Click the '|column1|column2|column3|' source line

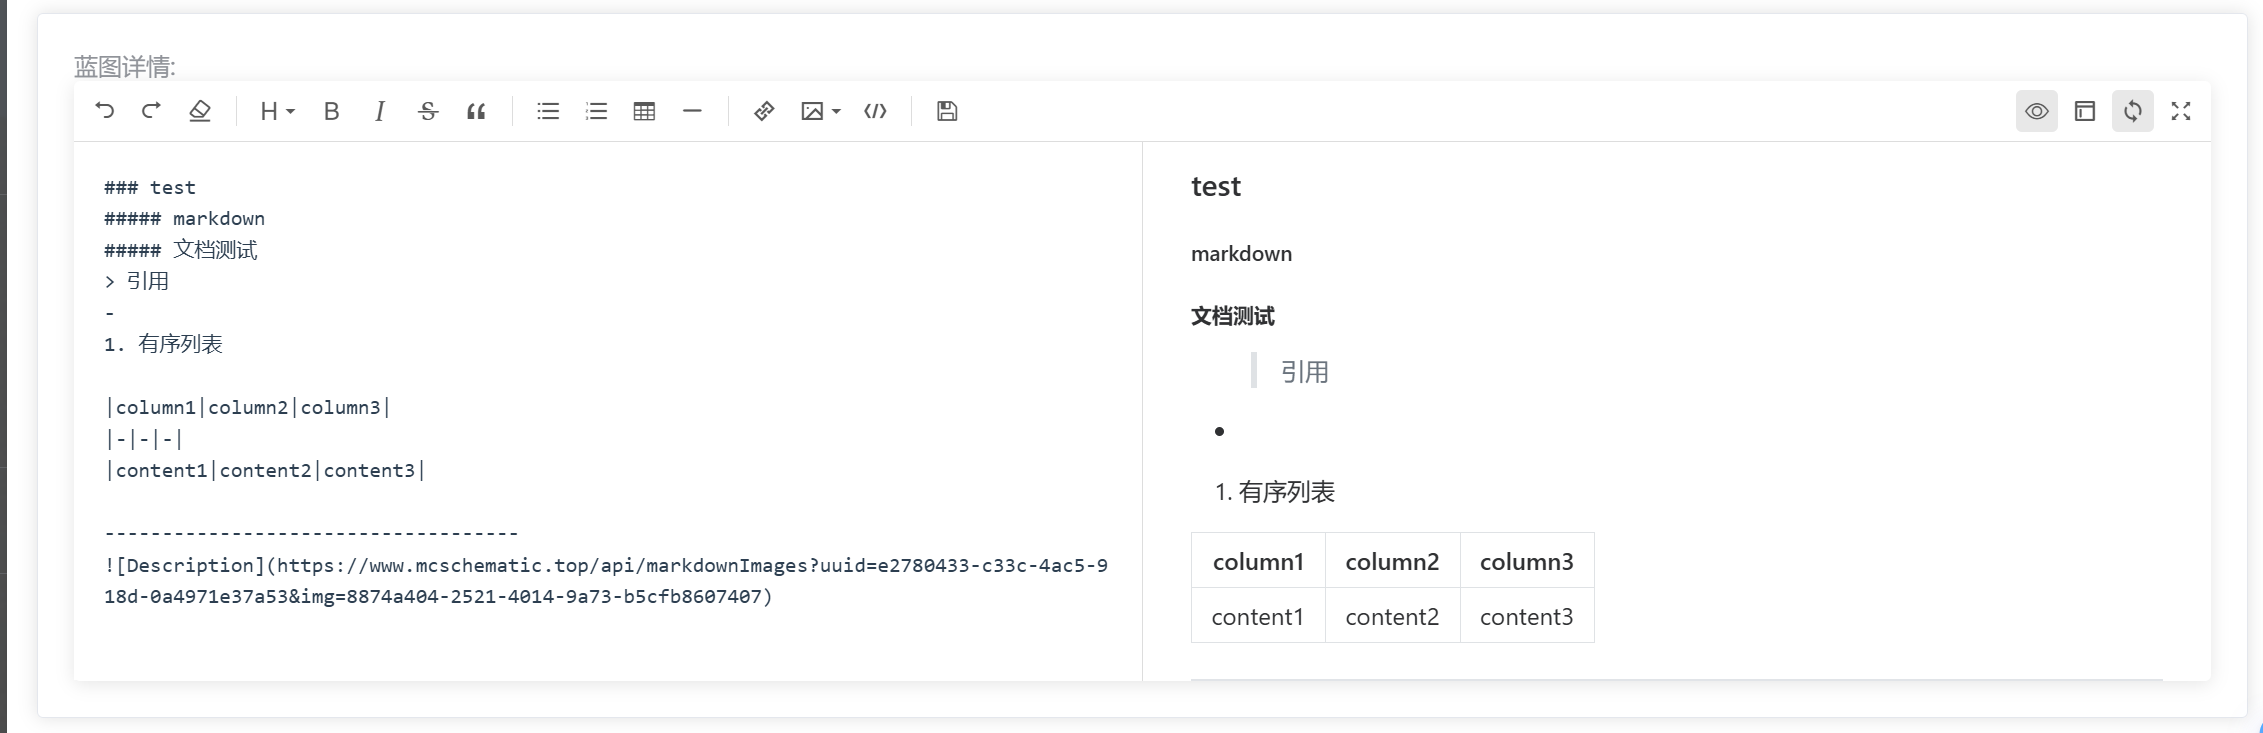pos(248,407)
